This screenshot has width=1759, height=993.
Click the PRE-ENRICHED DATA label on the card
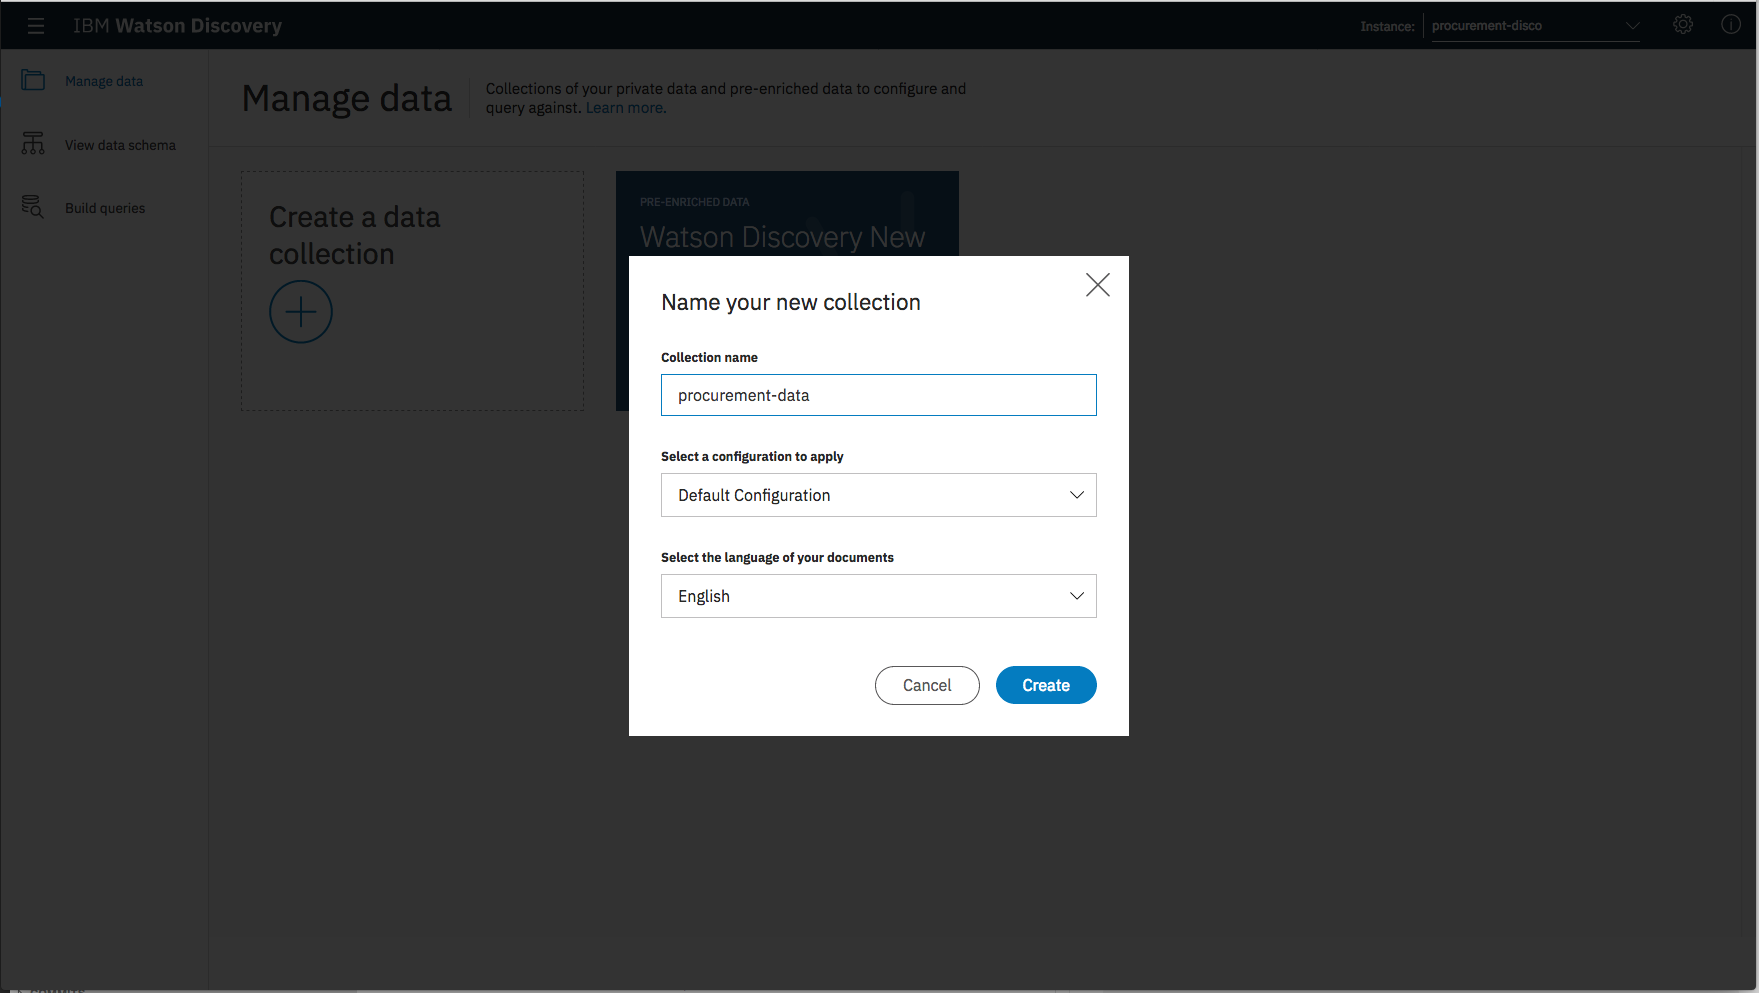(694, 202)
